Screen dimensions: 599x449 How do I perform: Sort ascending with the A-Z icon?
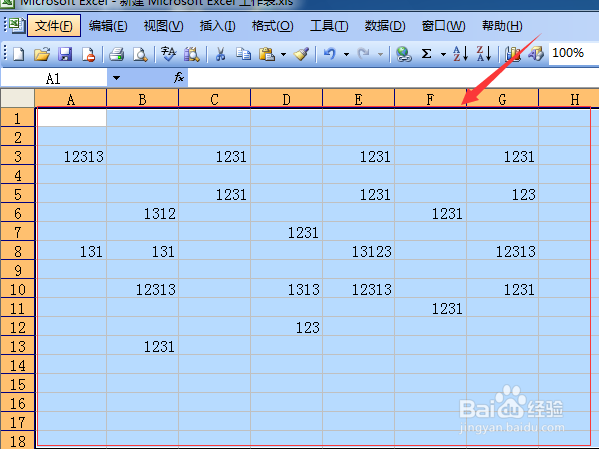(460, 54)
